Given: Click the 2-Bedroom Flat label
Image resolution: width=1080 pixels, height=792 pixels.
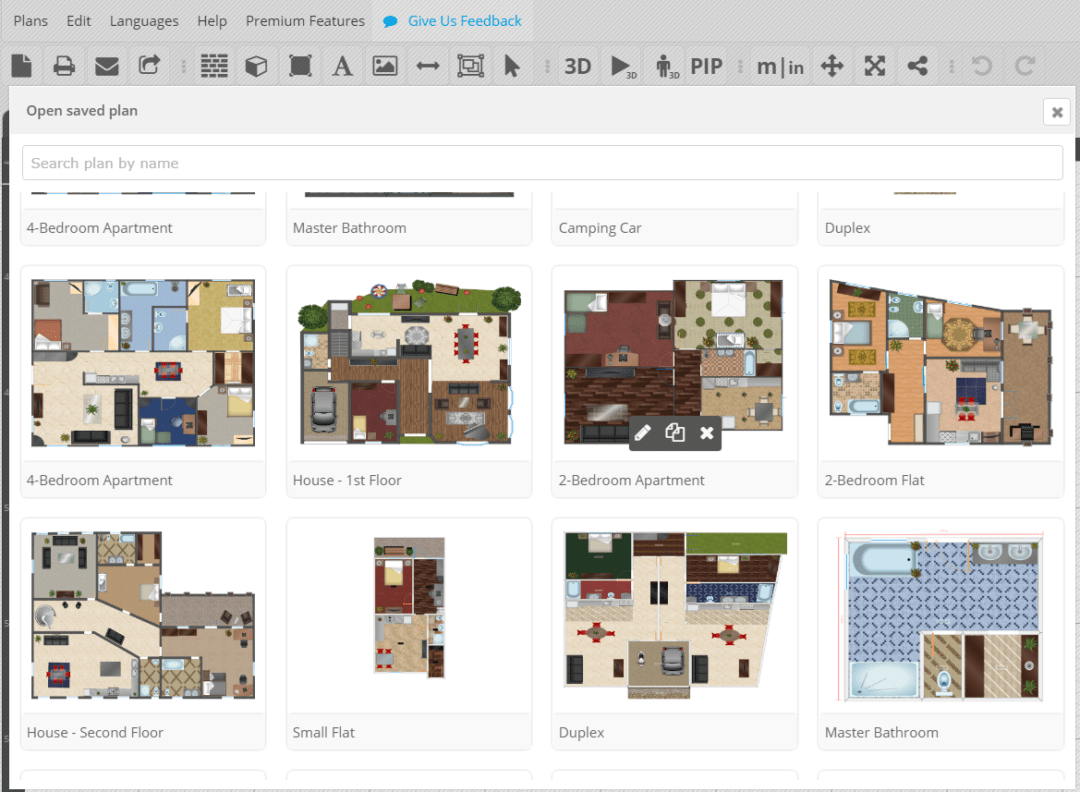Looking at the screenshot, I should pos(875,480).
